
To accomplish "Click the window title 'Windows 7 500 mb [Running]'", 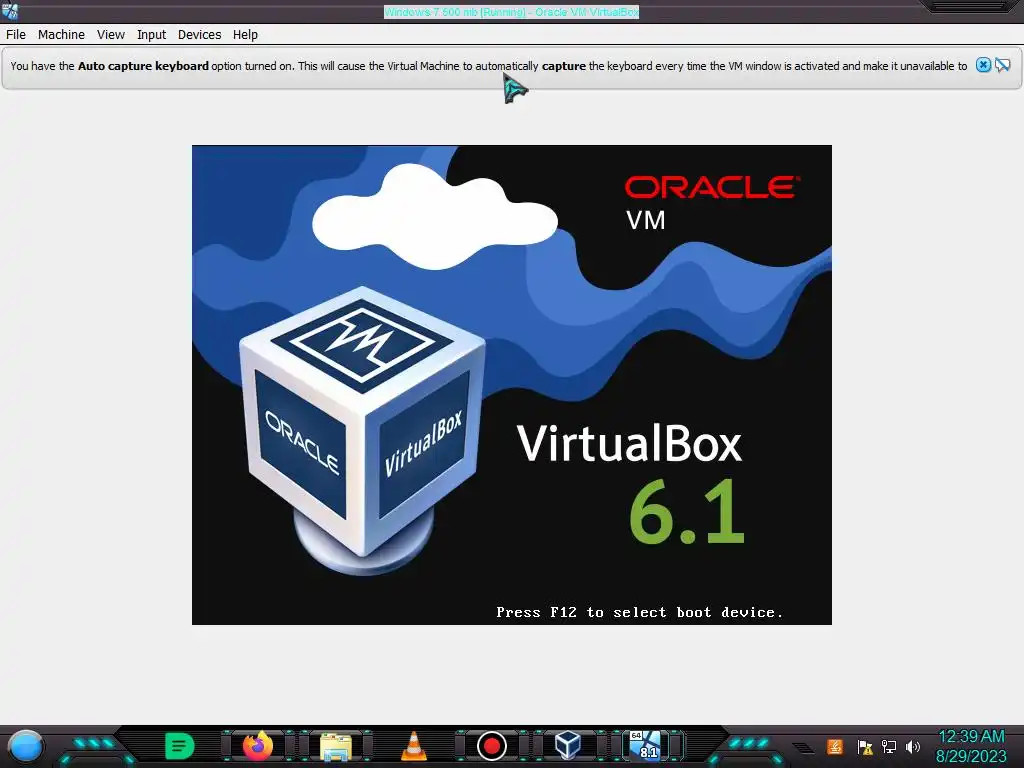I will coord(455,12).
